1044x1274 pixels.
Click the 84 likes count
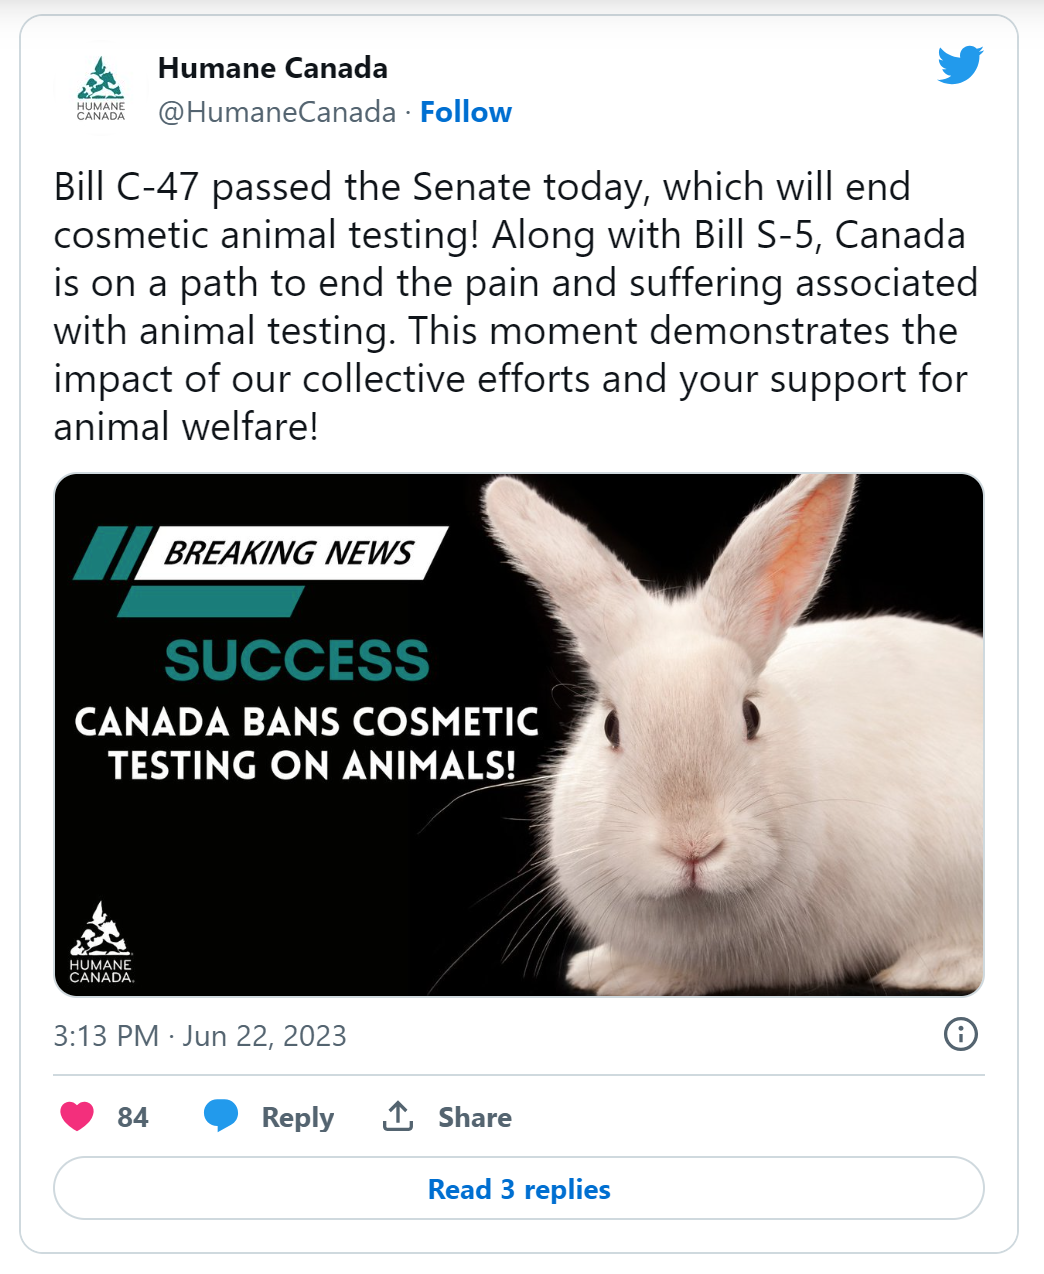pos(133,1117)
